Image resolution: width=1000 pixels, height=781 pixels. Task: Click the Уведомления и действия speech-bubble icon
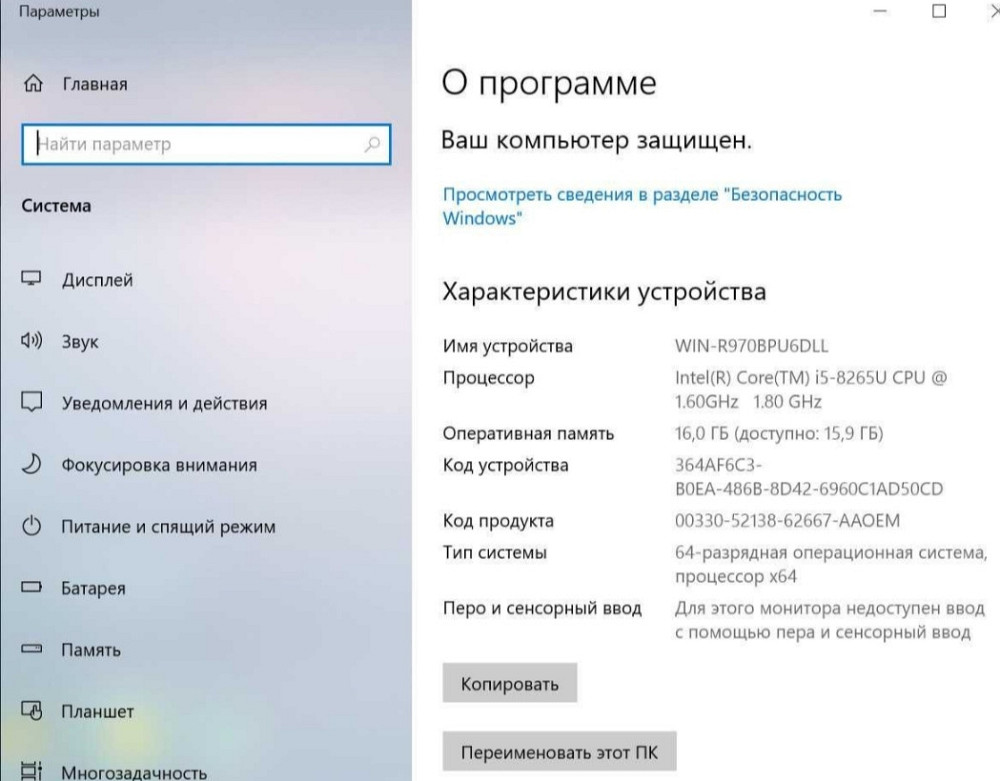33,404
